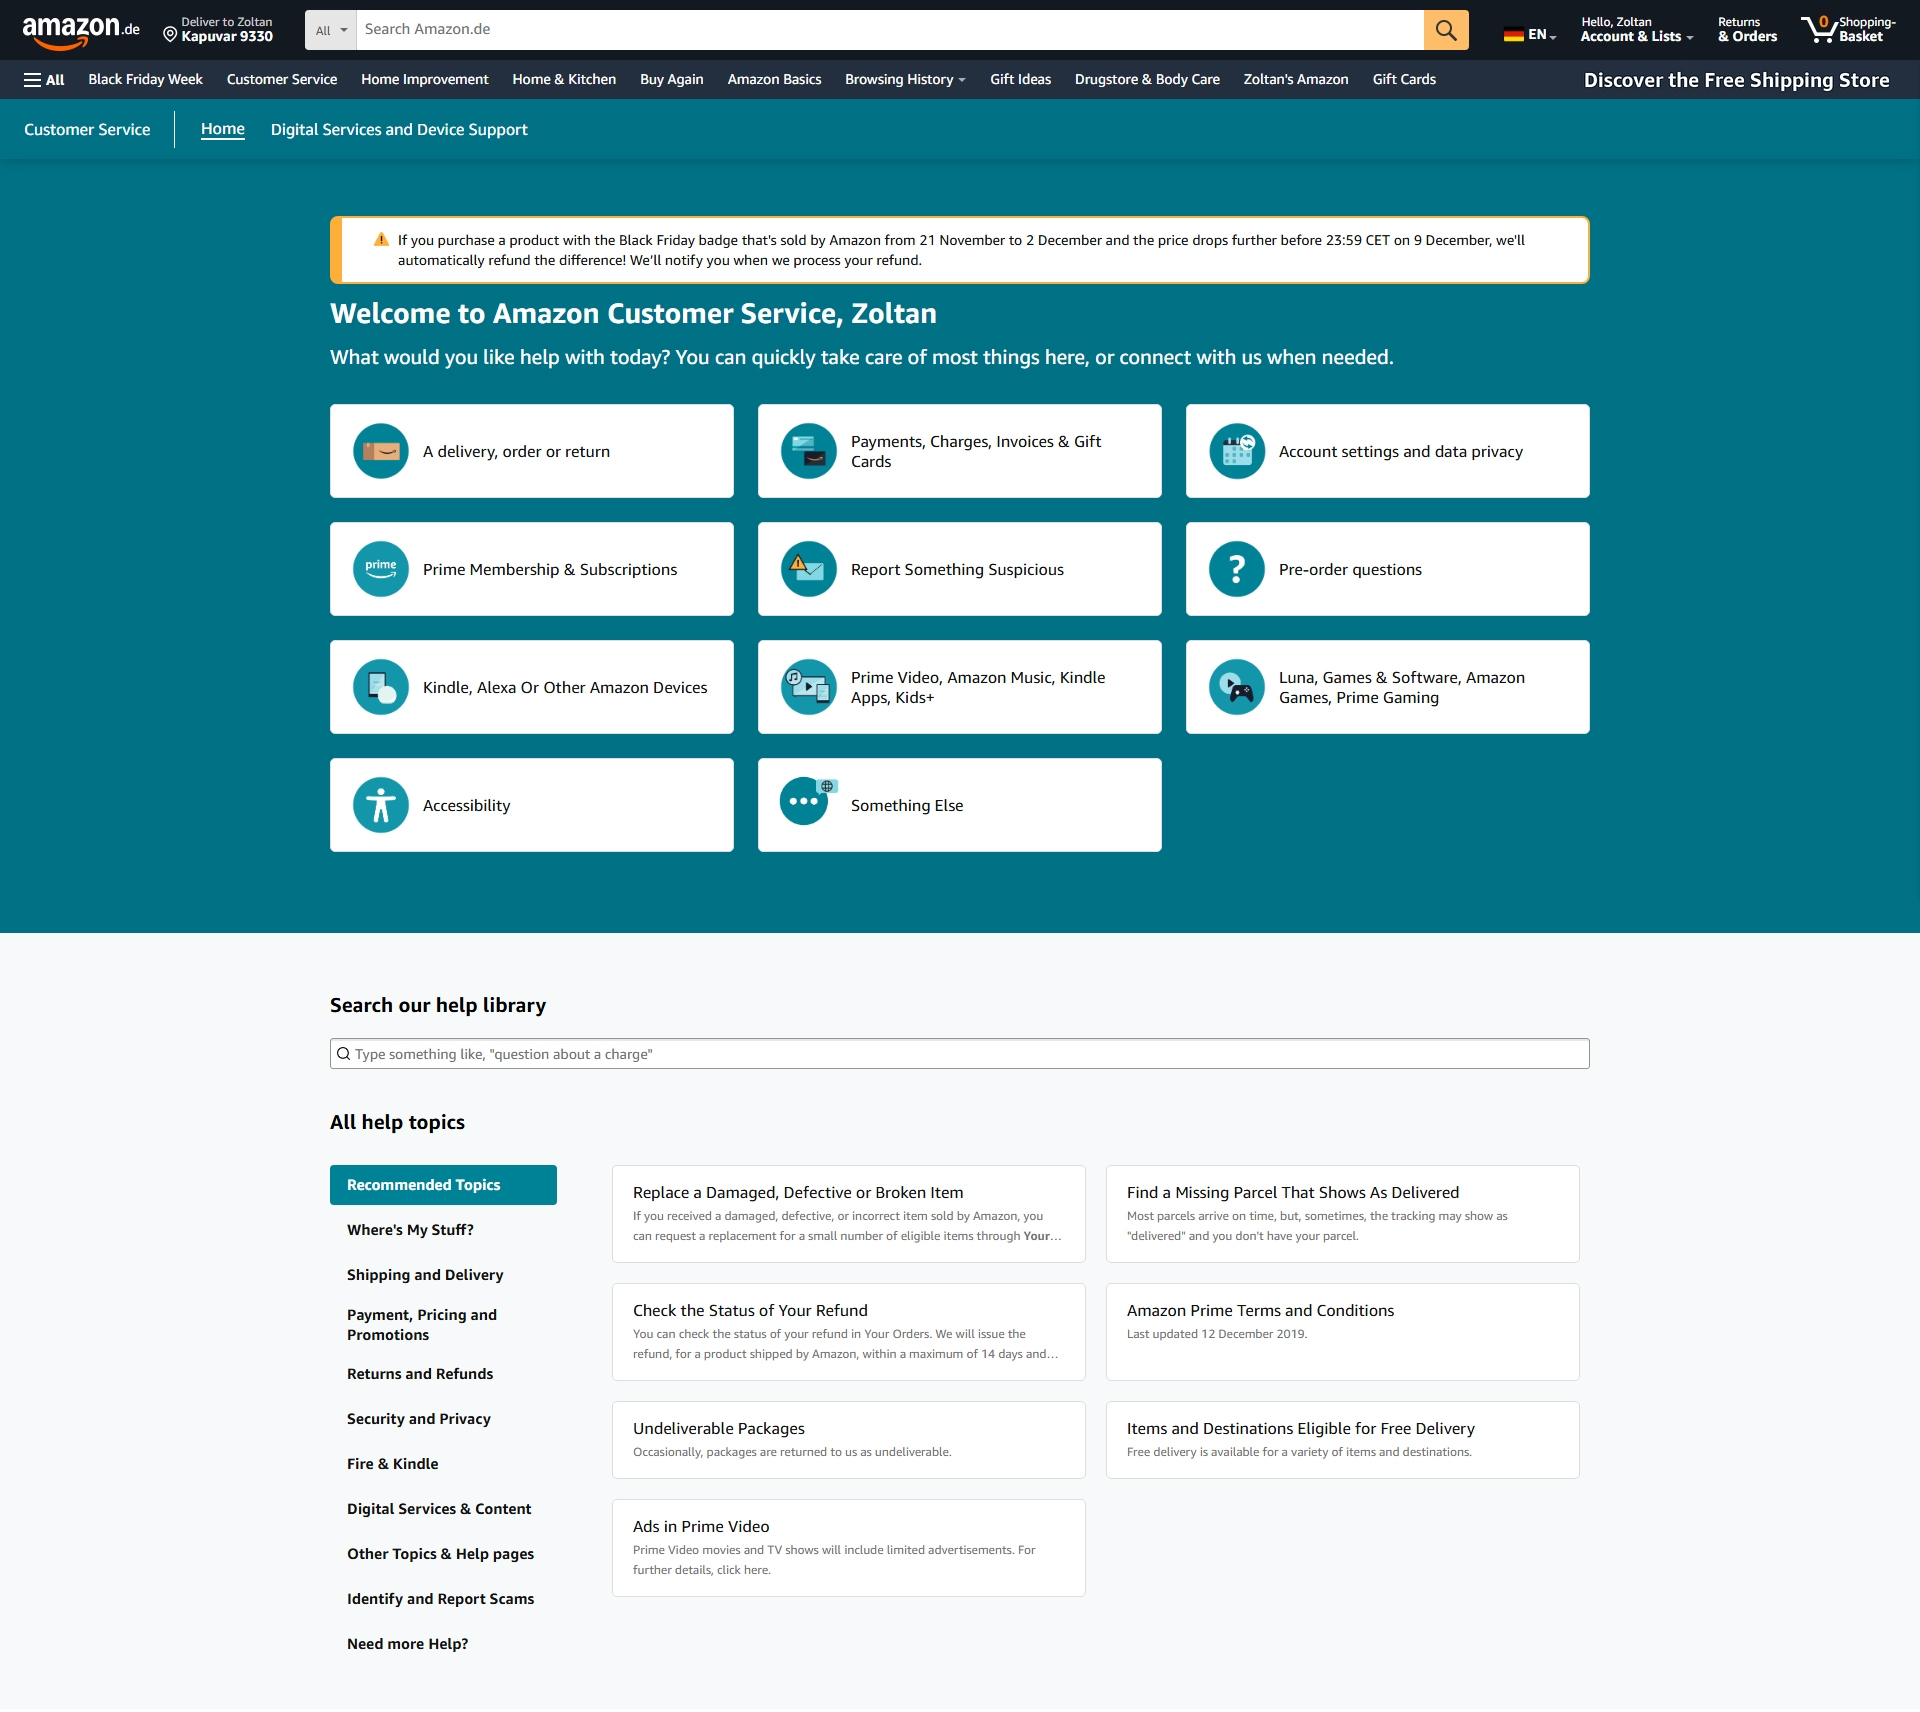Click the Prime Video and Music icon
The width and height of the screenshot is (1920, 1712).
point(809,687)
